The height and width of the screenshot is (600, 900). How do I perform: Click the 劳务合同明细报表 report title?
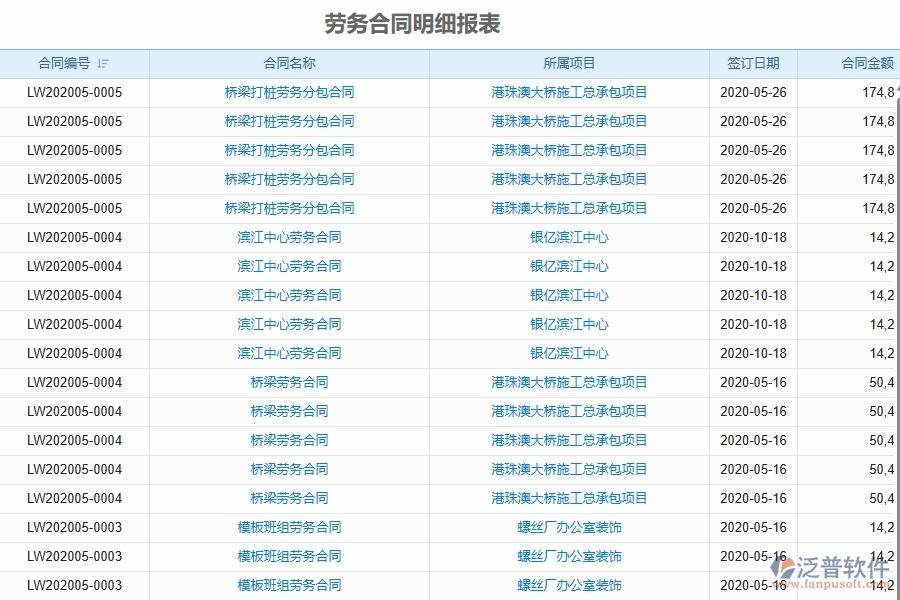(412, 21)
